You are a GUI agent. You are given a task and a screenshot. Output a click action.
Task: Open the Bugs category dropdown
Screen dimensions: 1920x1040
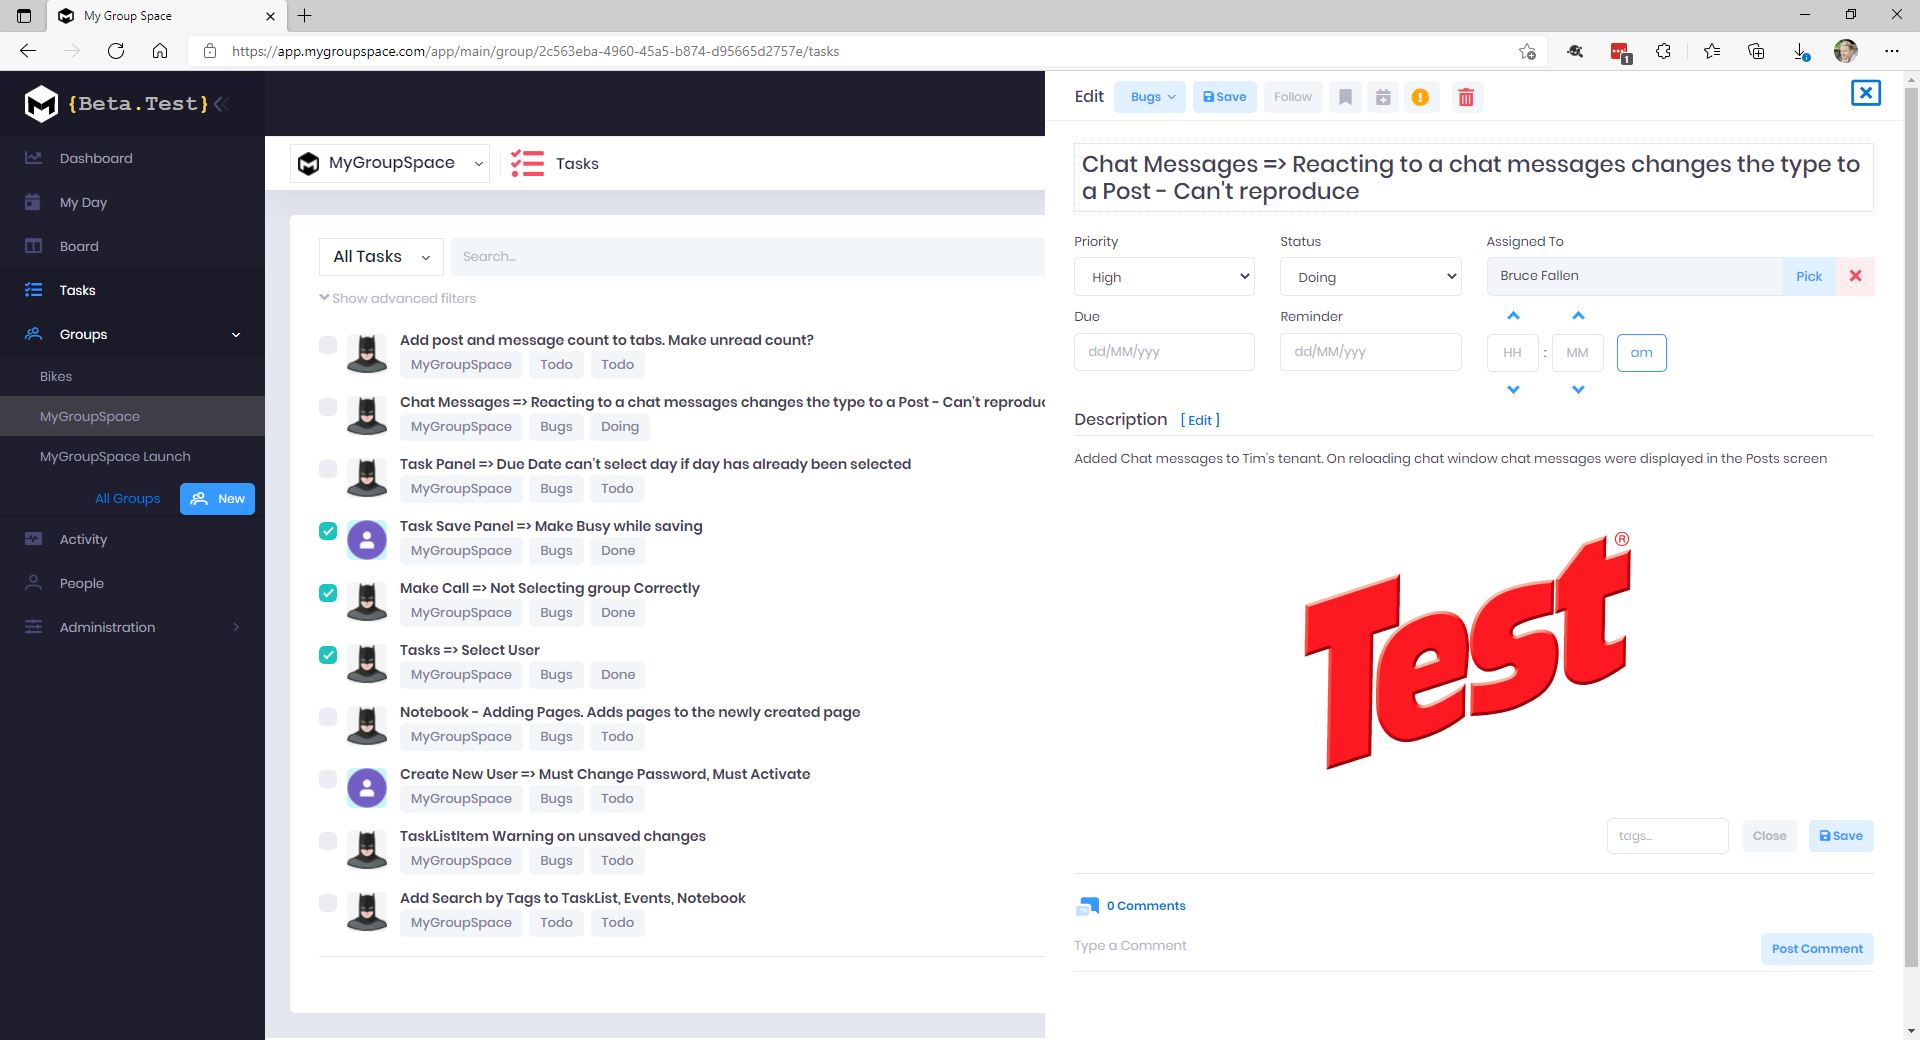1150,97
